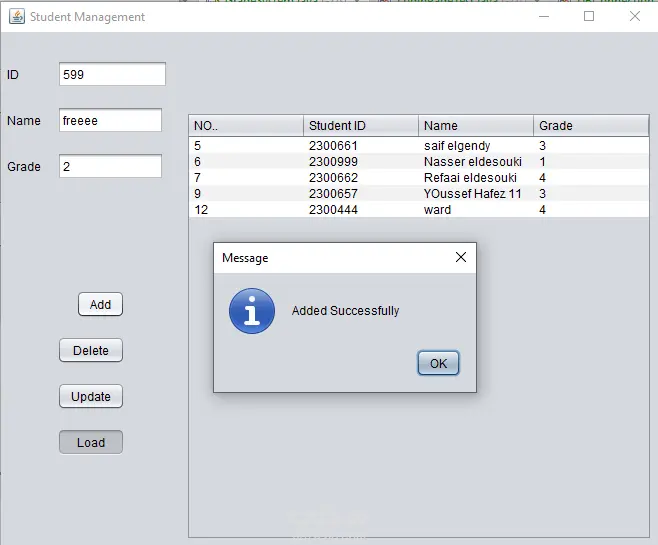Click Student ID cell 2300999
Image resolution: width=658 pixels, height=545 pixels.
(361, 162)
